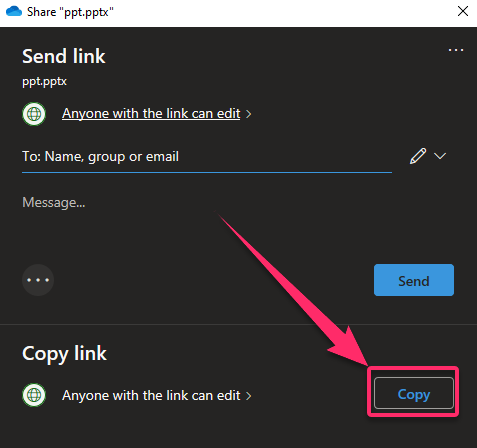Click the pencil edit permission icon
This screenshot has width=477, height=448.
(x=418, y=156)
